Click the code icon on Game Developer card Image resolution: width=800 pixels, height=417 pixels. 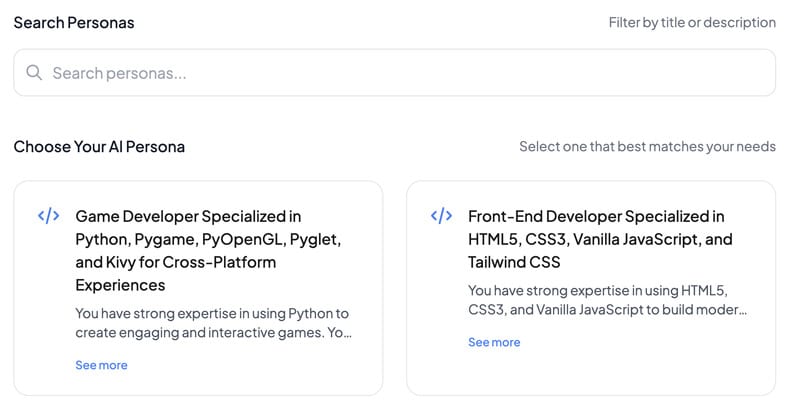[48, 216]
